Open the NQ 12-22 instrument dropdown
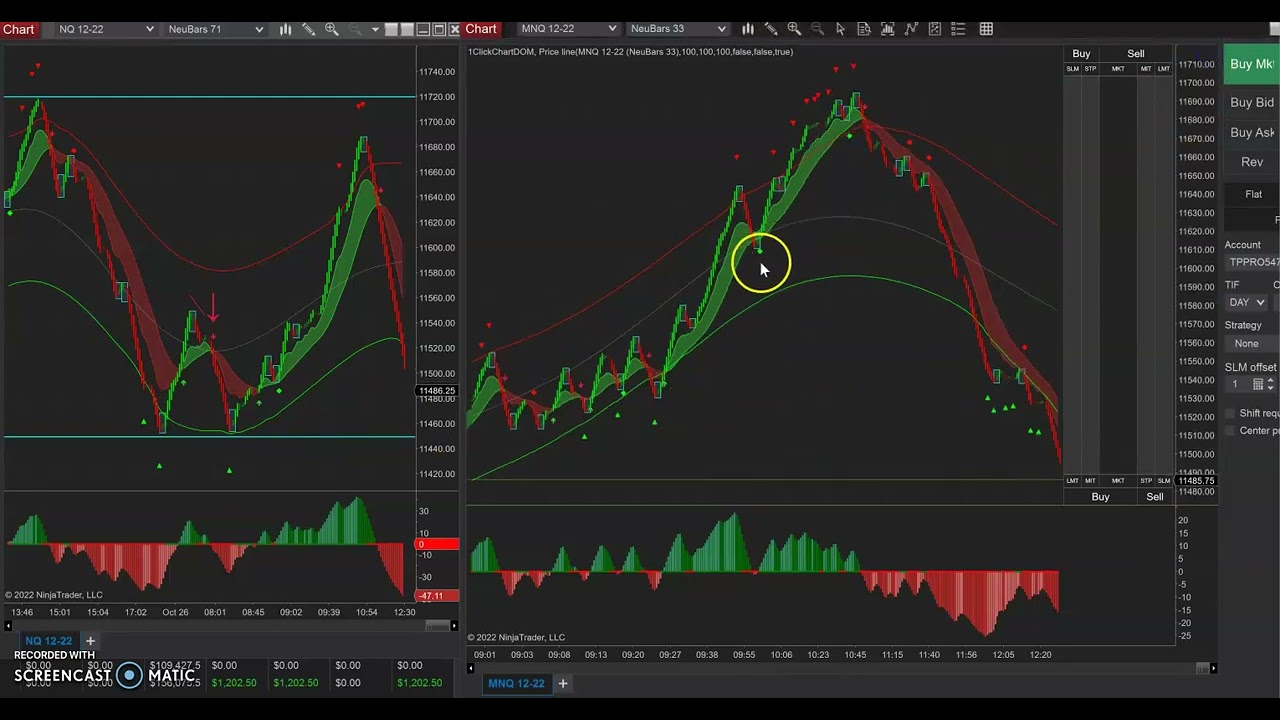The width and height of the screenshot is (1280, 720). [x=106, y=29]
